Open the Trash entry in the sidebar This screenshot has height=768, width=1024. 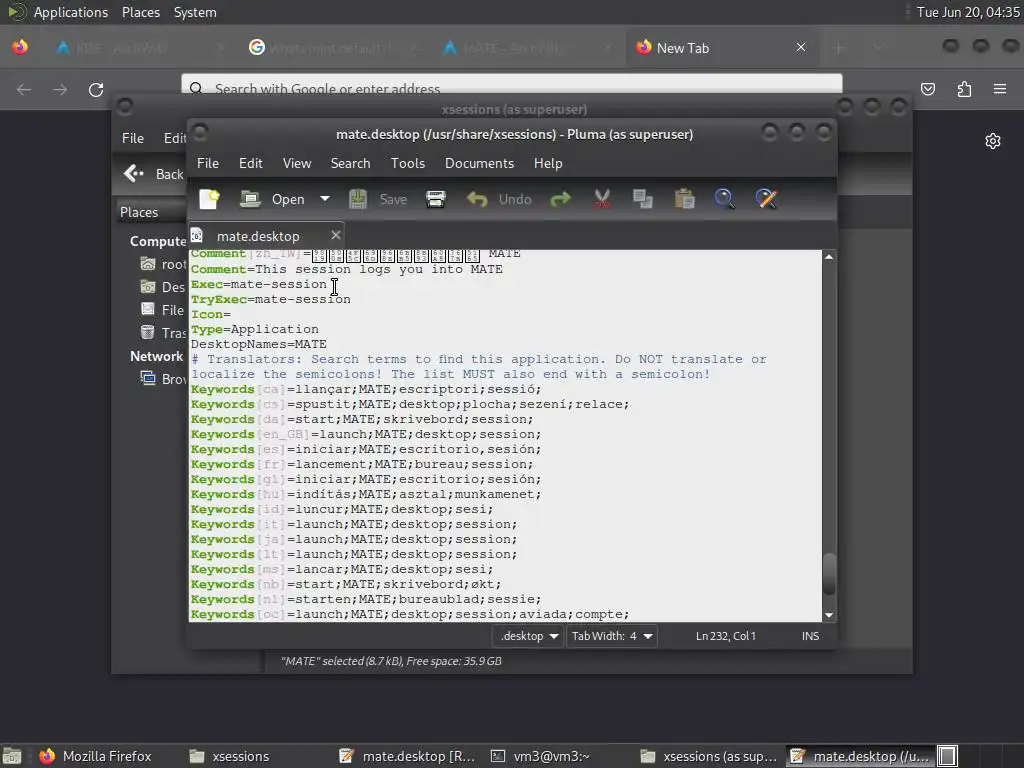point(163,333)
